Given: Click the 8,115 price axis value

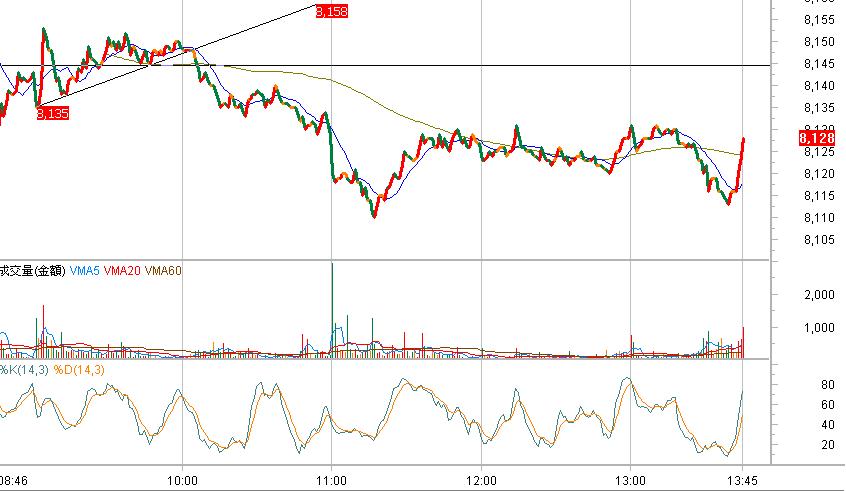Looking at the screenshot, I should pyautogui.click(x=819, y=196).
